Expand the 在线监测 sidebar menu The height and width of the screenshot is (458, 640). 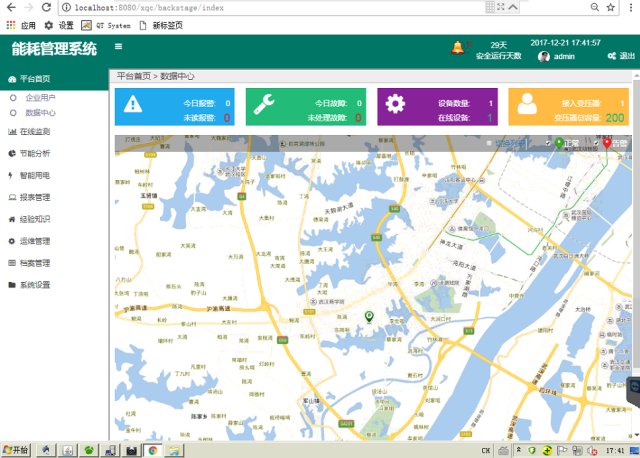point(35,131)
